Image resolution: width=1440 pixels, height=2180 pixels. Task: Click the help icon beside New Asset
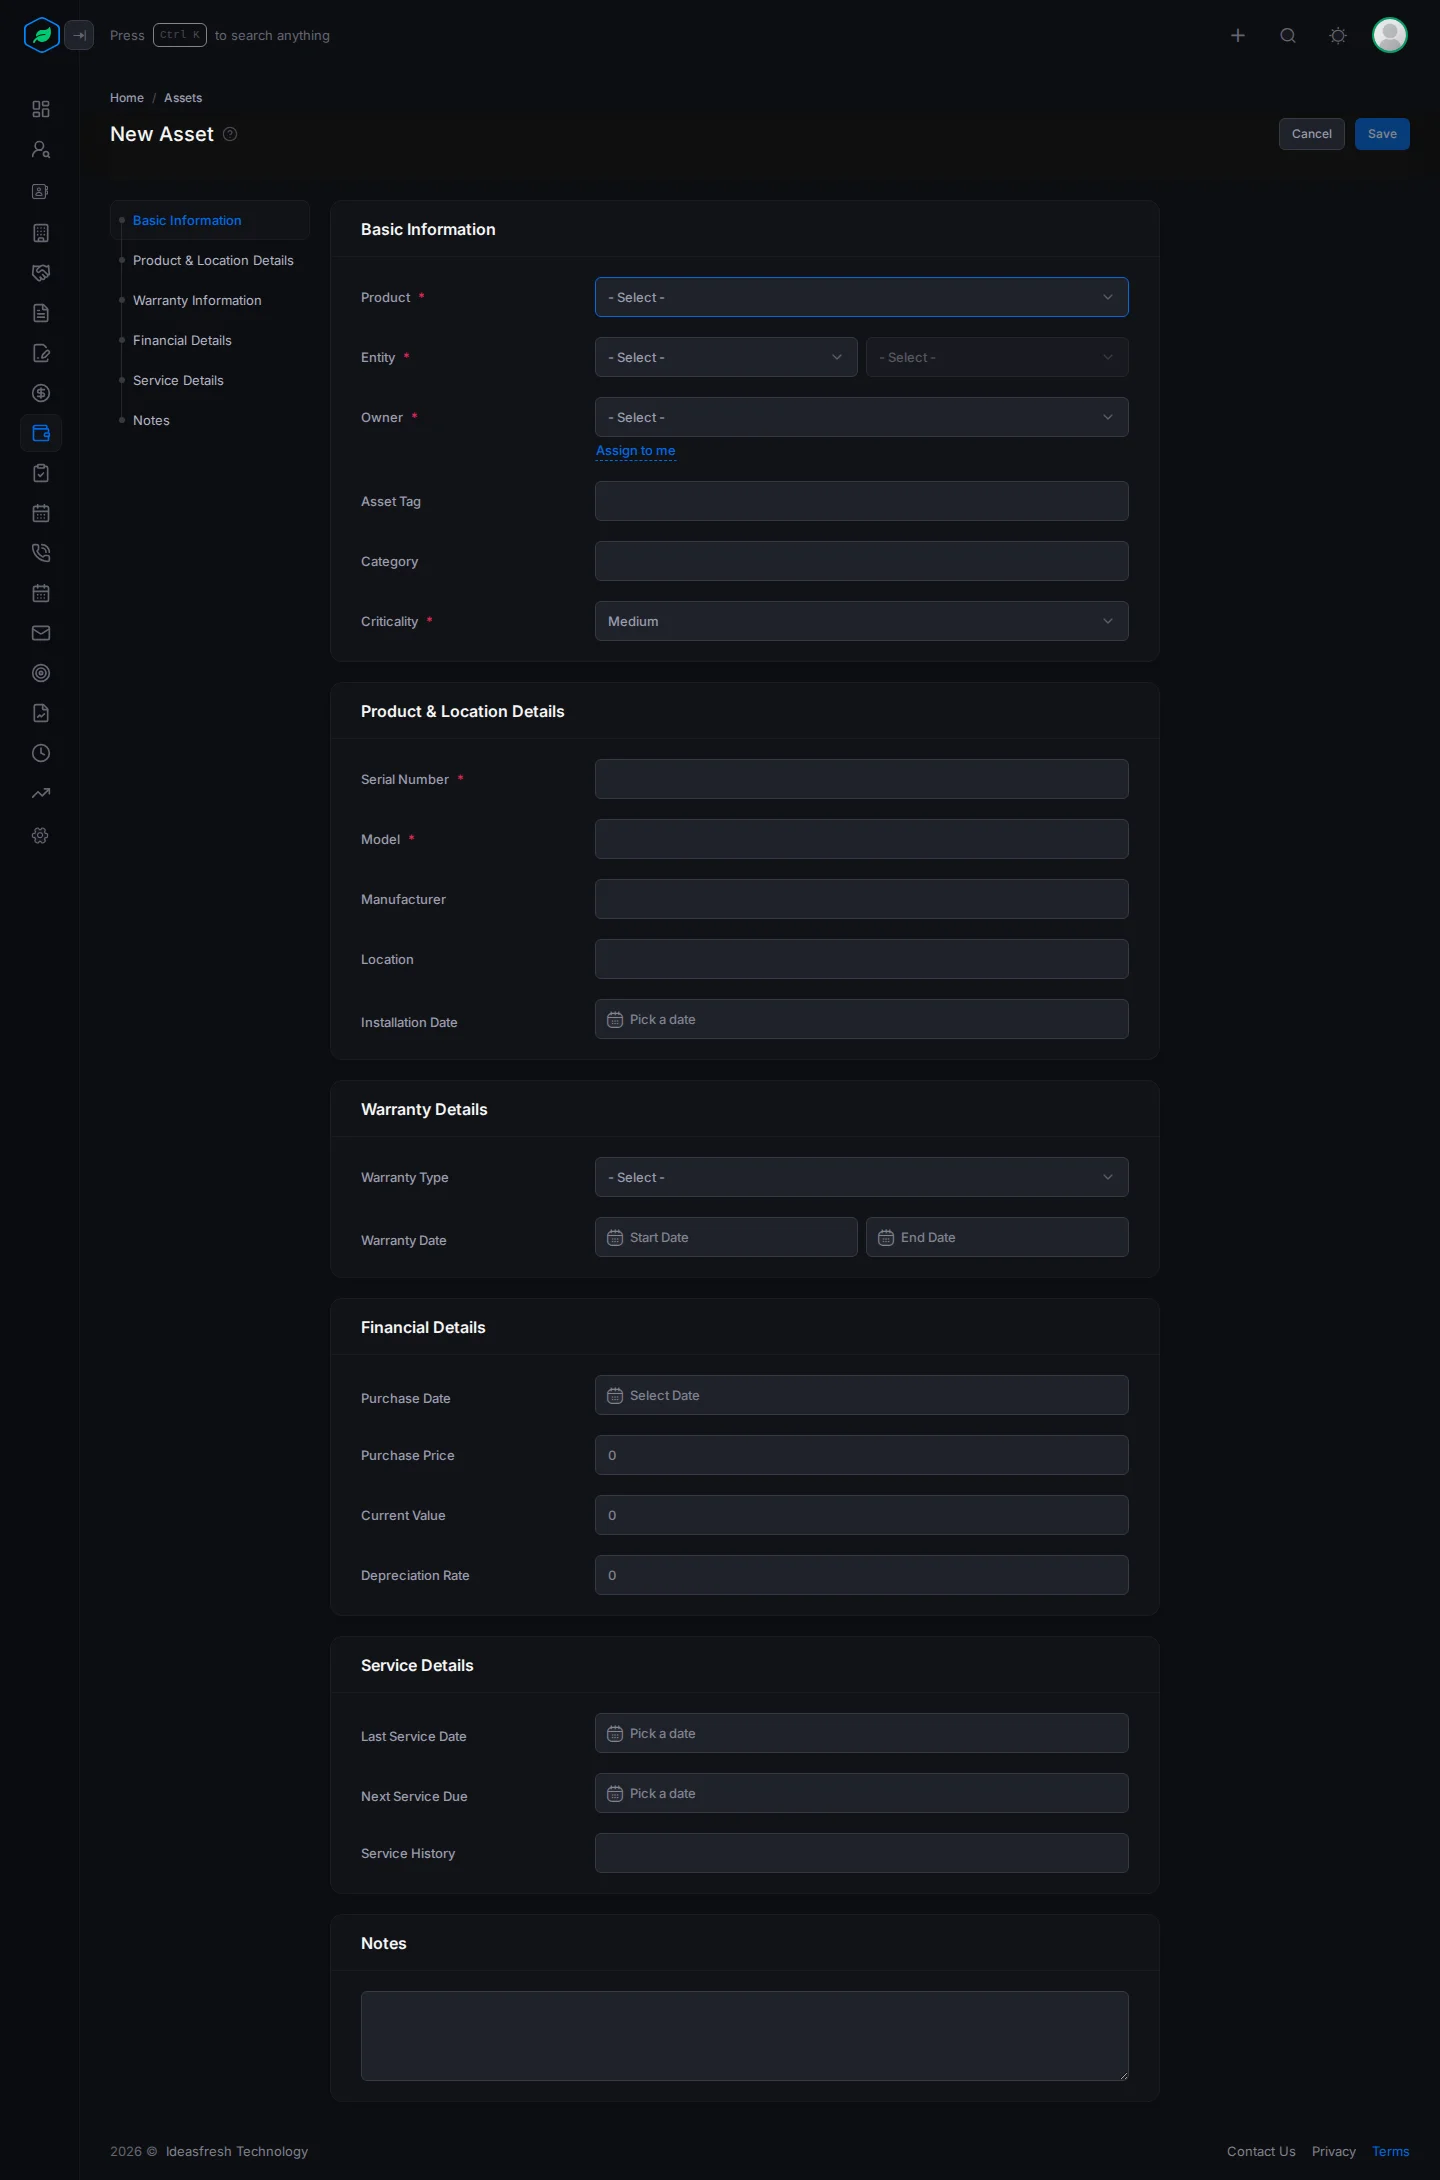230,134
